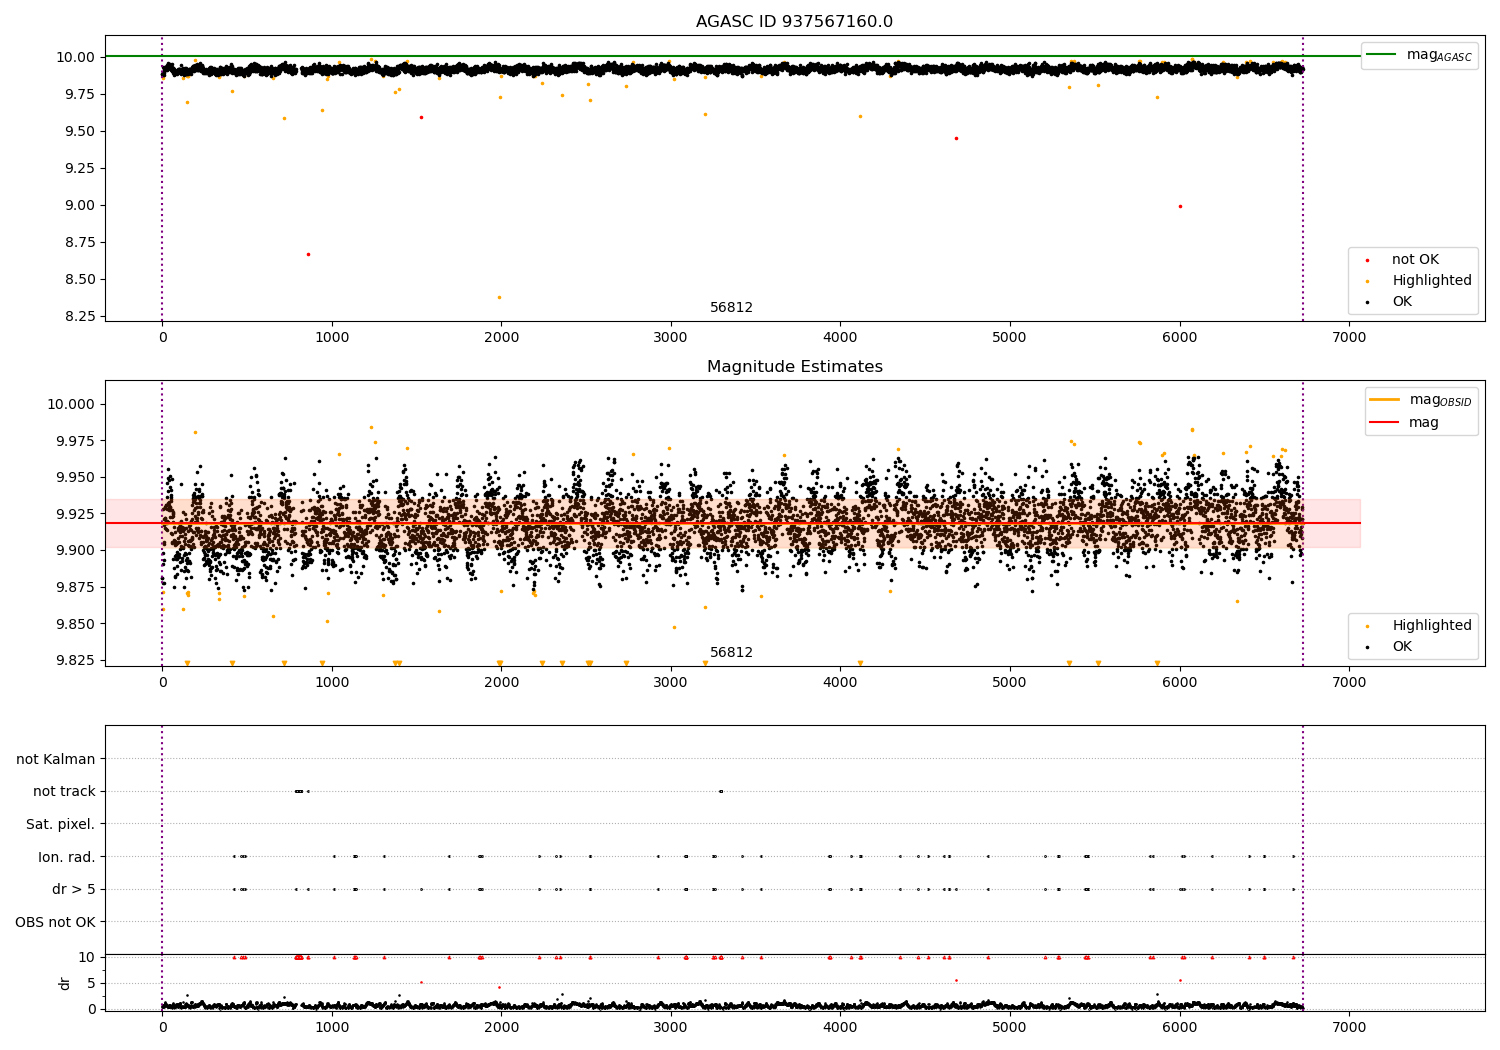This screenshot has height=1050, width=1500.
Task: Click the red outlier point at 9.00 magnitude
Action: 1180,206
